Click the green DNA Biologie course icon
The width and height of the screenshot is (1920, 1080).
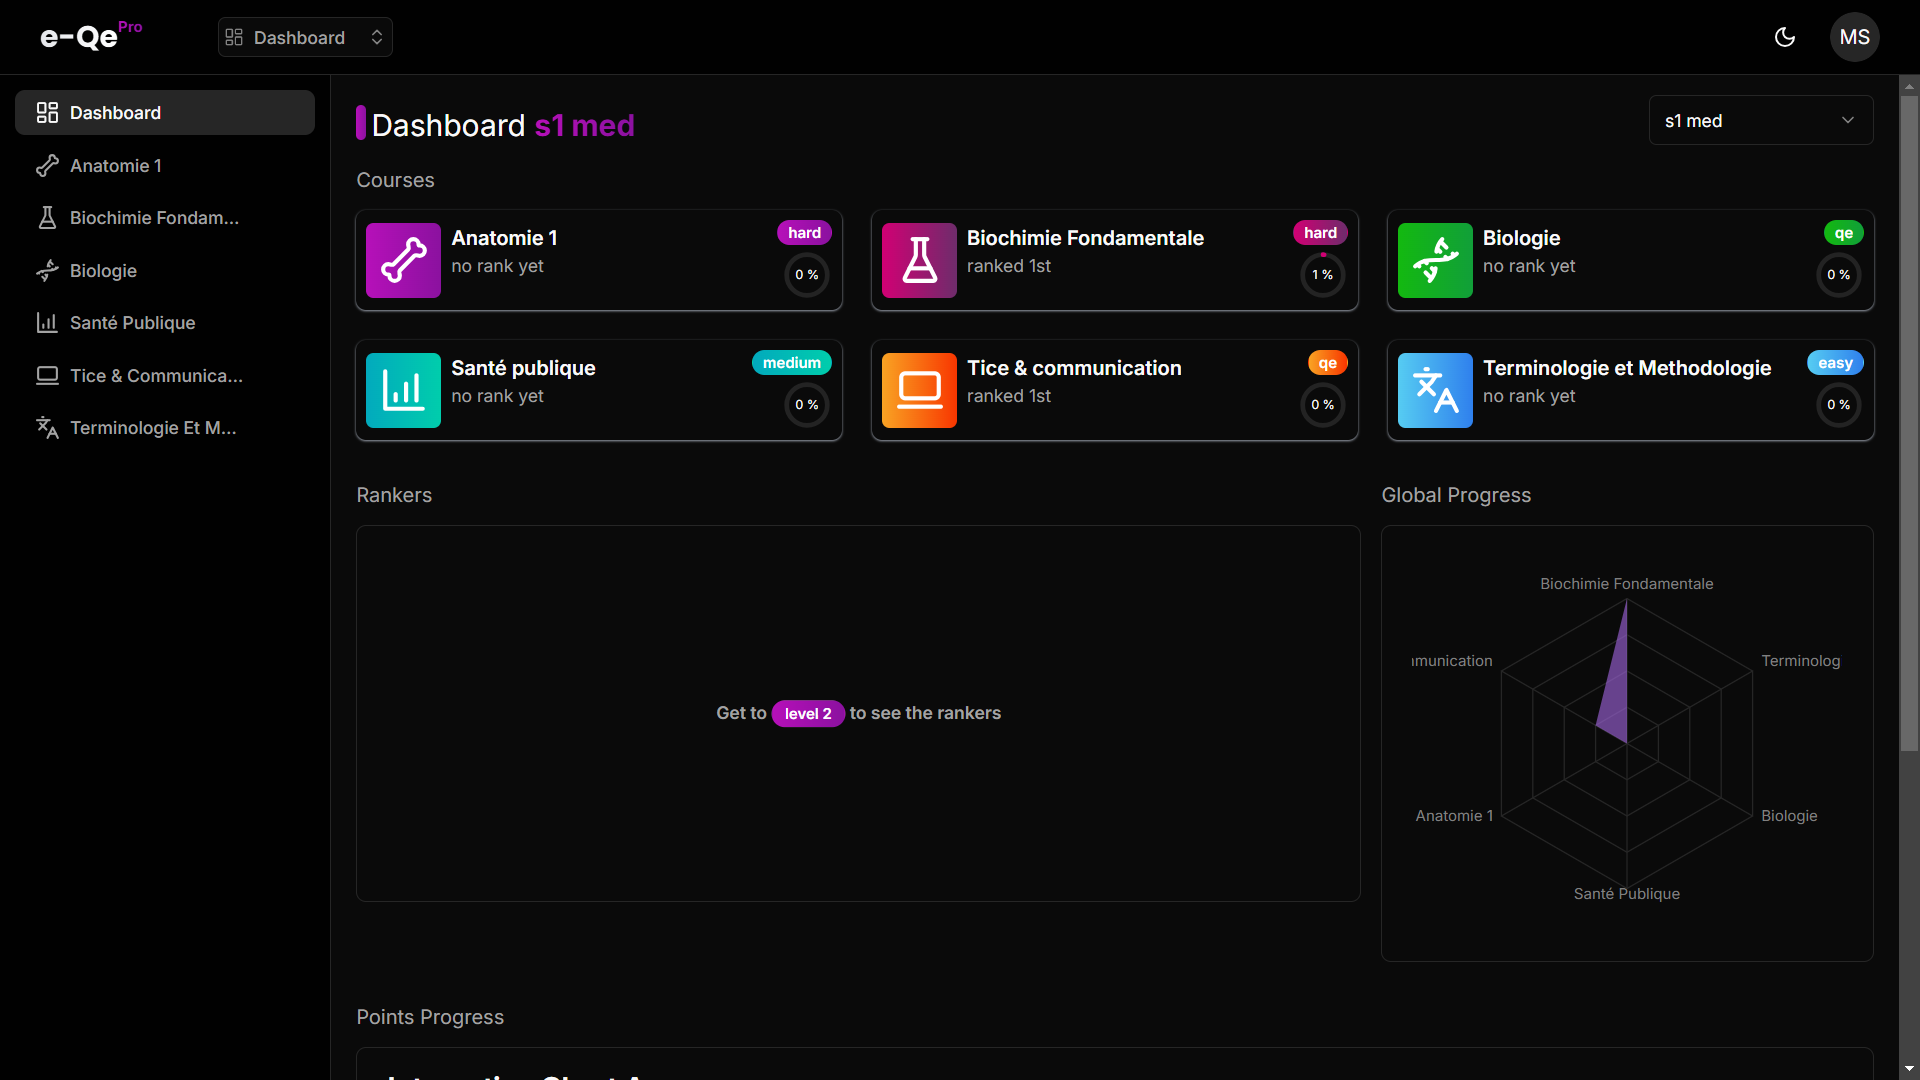click(1435, 260)
